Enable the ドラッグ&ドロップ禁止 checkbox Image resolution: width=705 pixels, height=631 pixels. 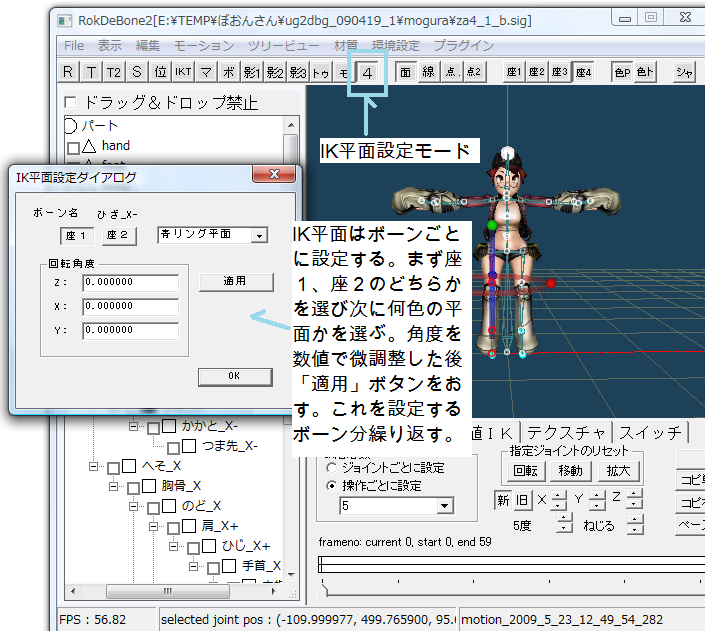pyautogui.click(x=70, y=102)
